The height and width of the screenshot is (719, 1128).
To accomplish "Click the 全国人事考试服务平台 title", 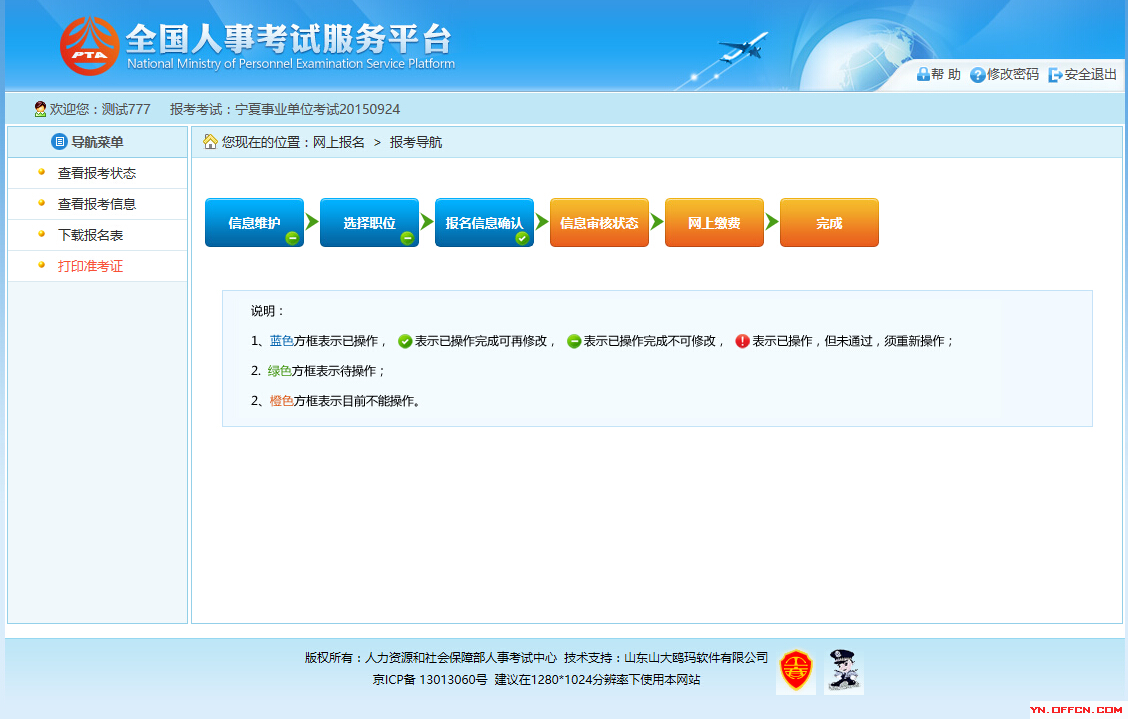I will (x=289, y=38).
